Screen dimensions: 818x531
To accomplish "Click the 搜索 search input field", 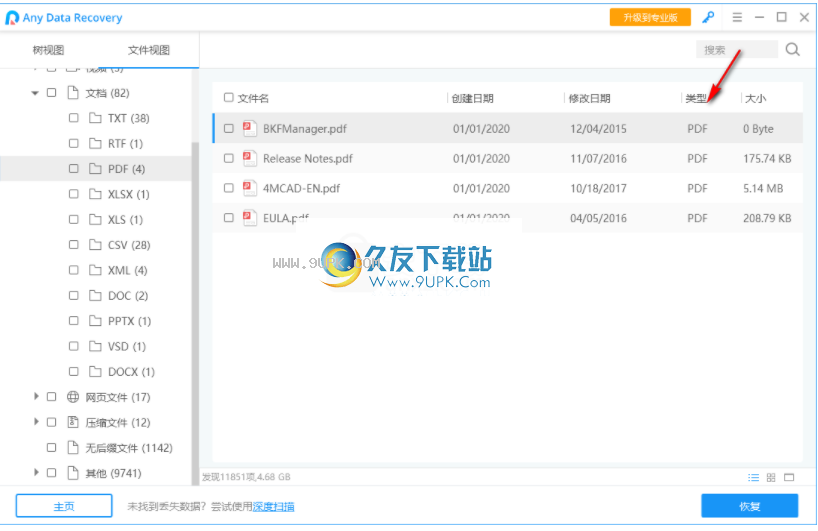I will (737, 50).
